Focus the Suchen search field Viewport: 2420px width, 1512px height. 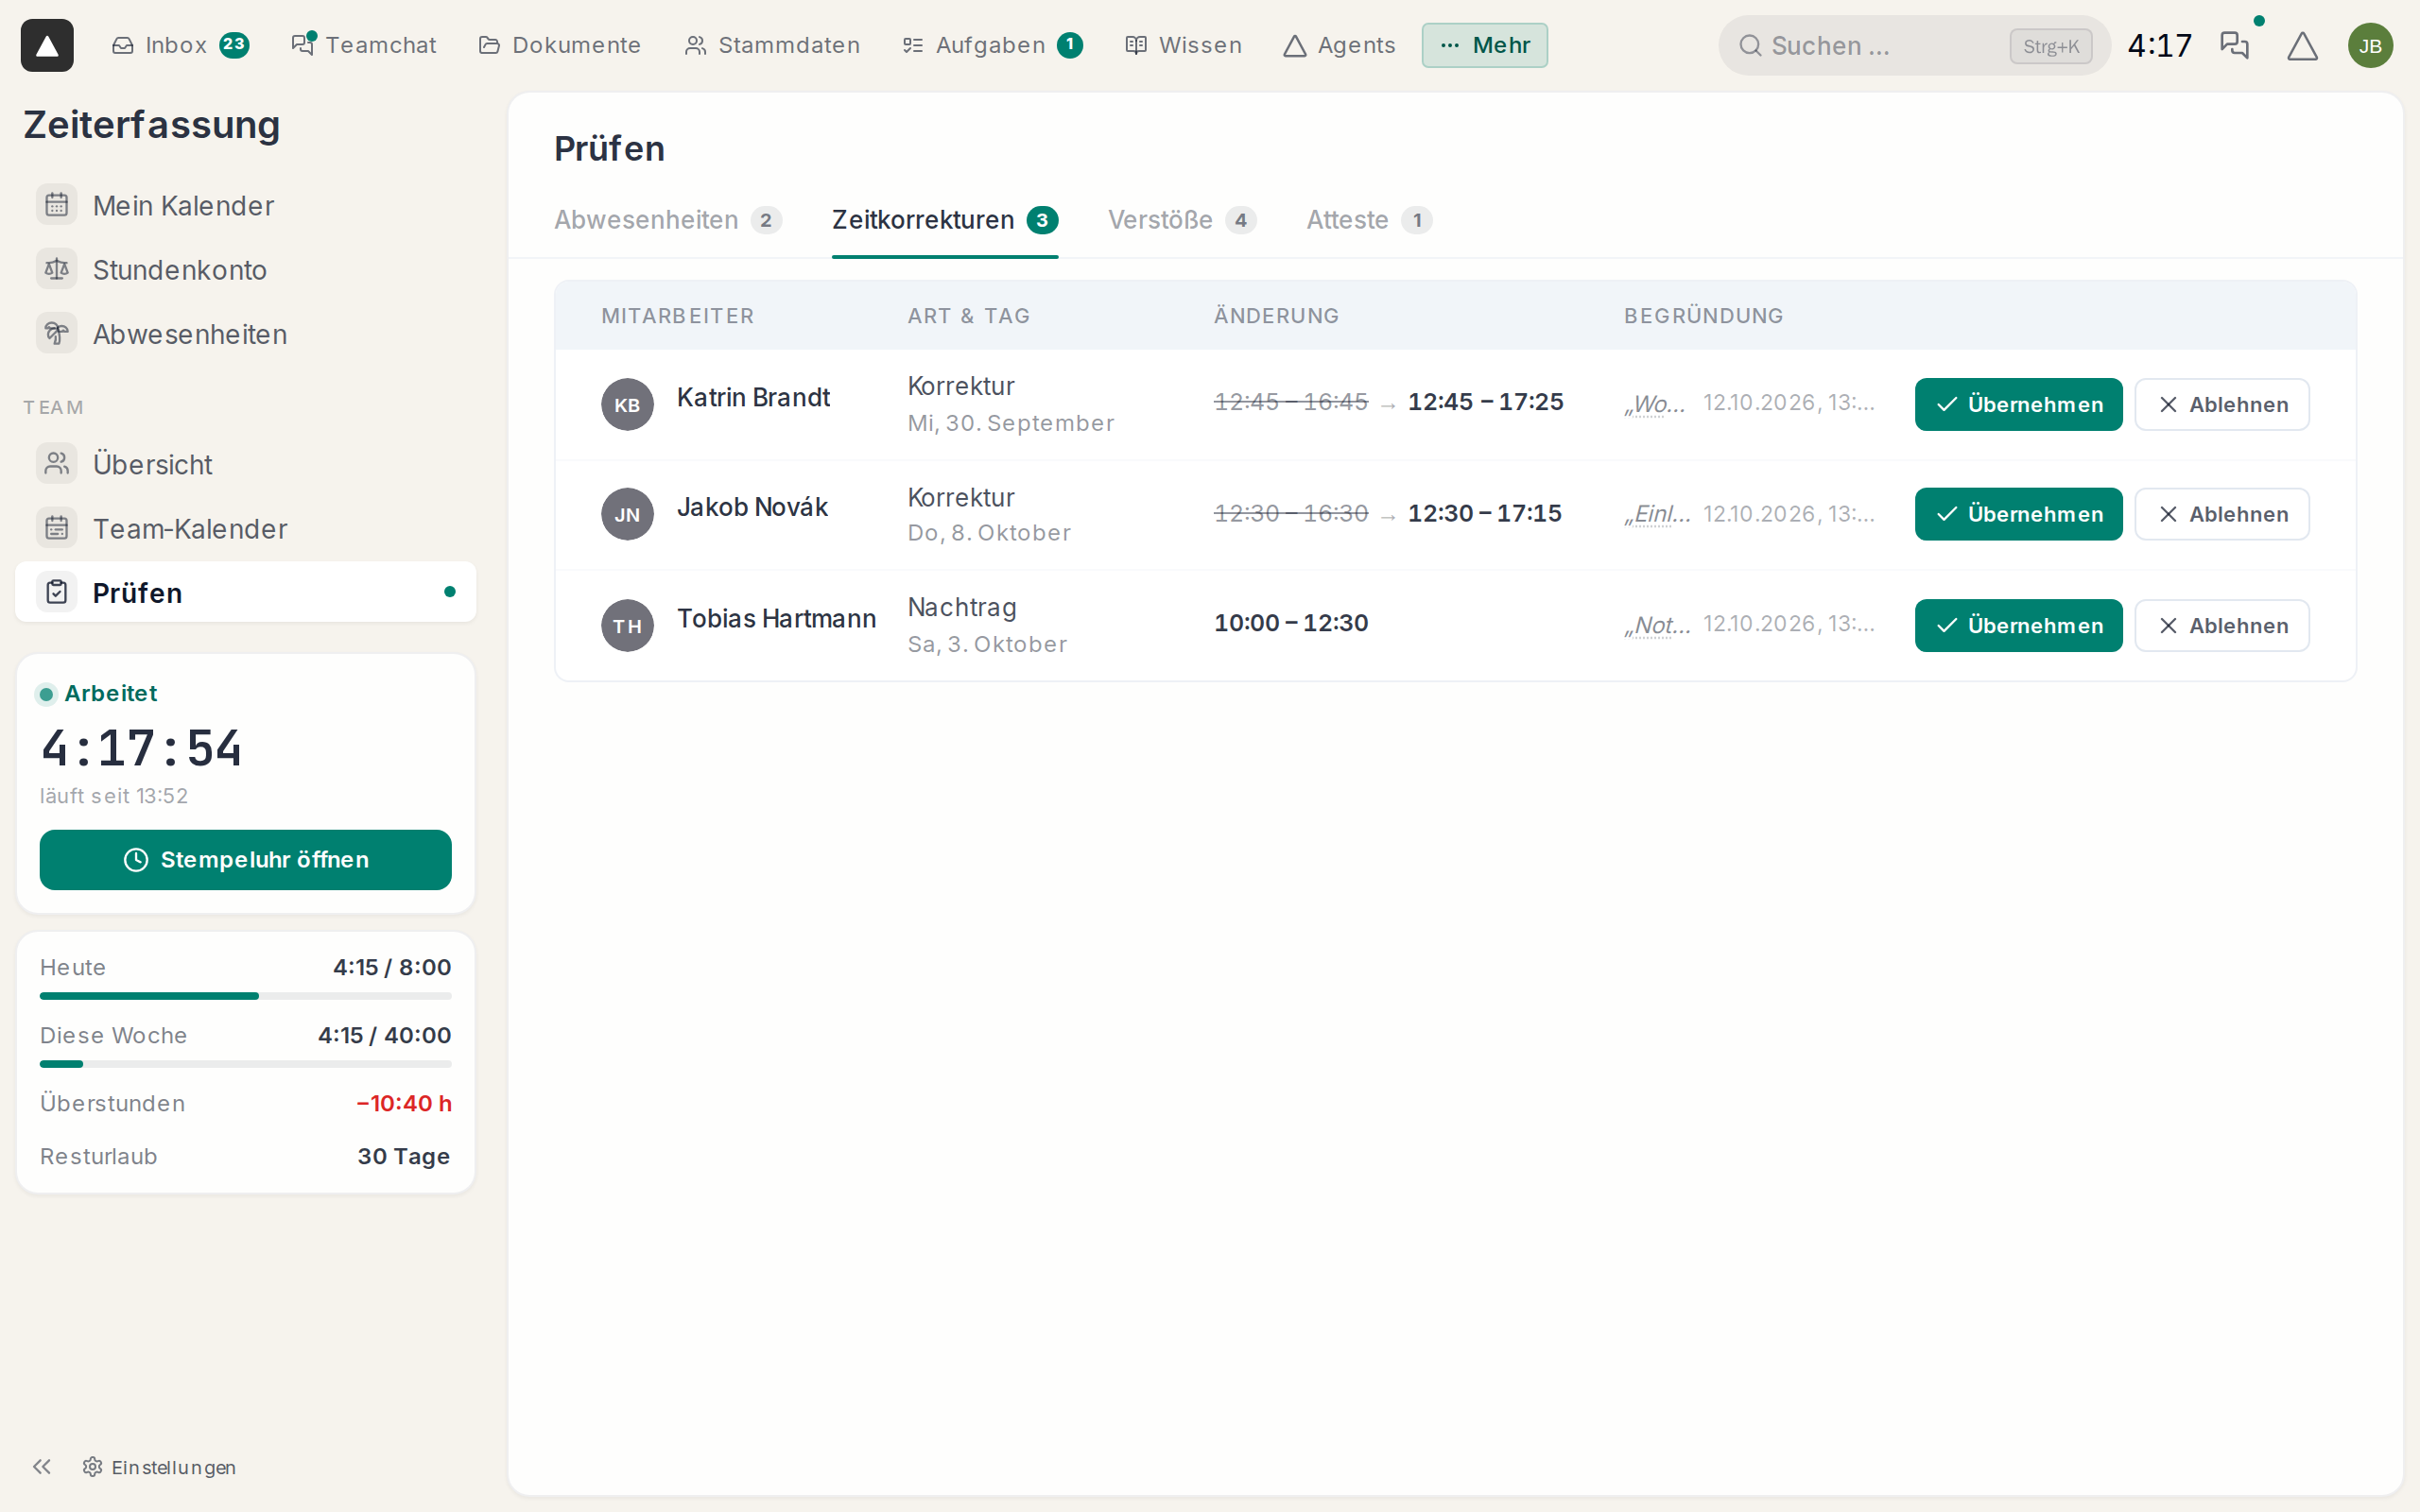(1914, 45)
